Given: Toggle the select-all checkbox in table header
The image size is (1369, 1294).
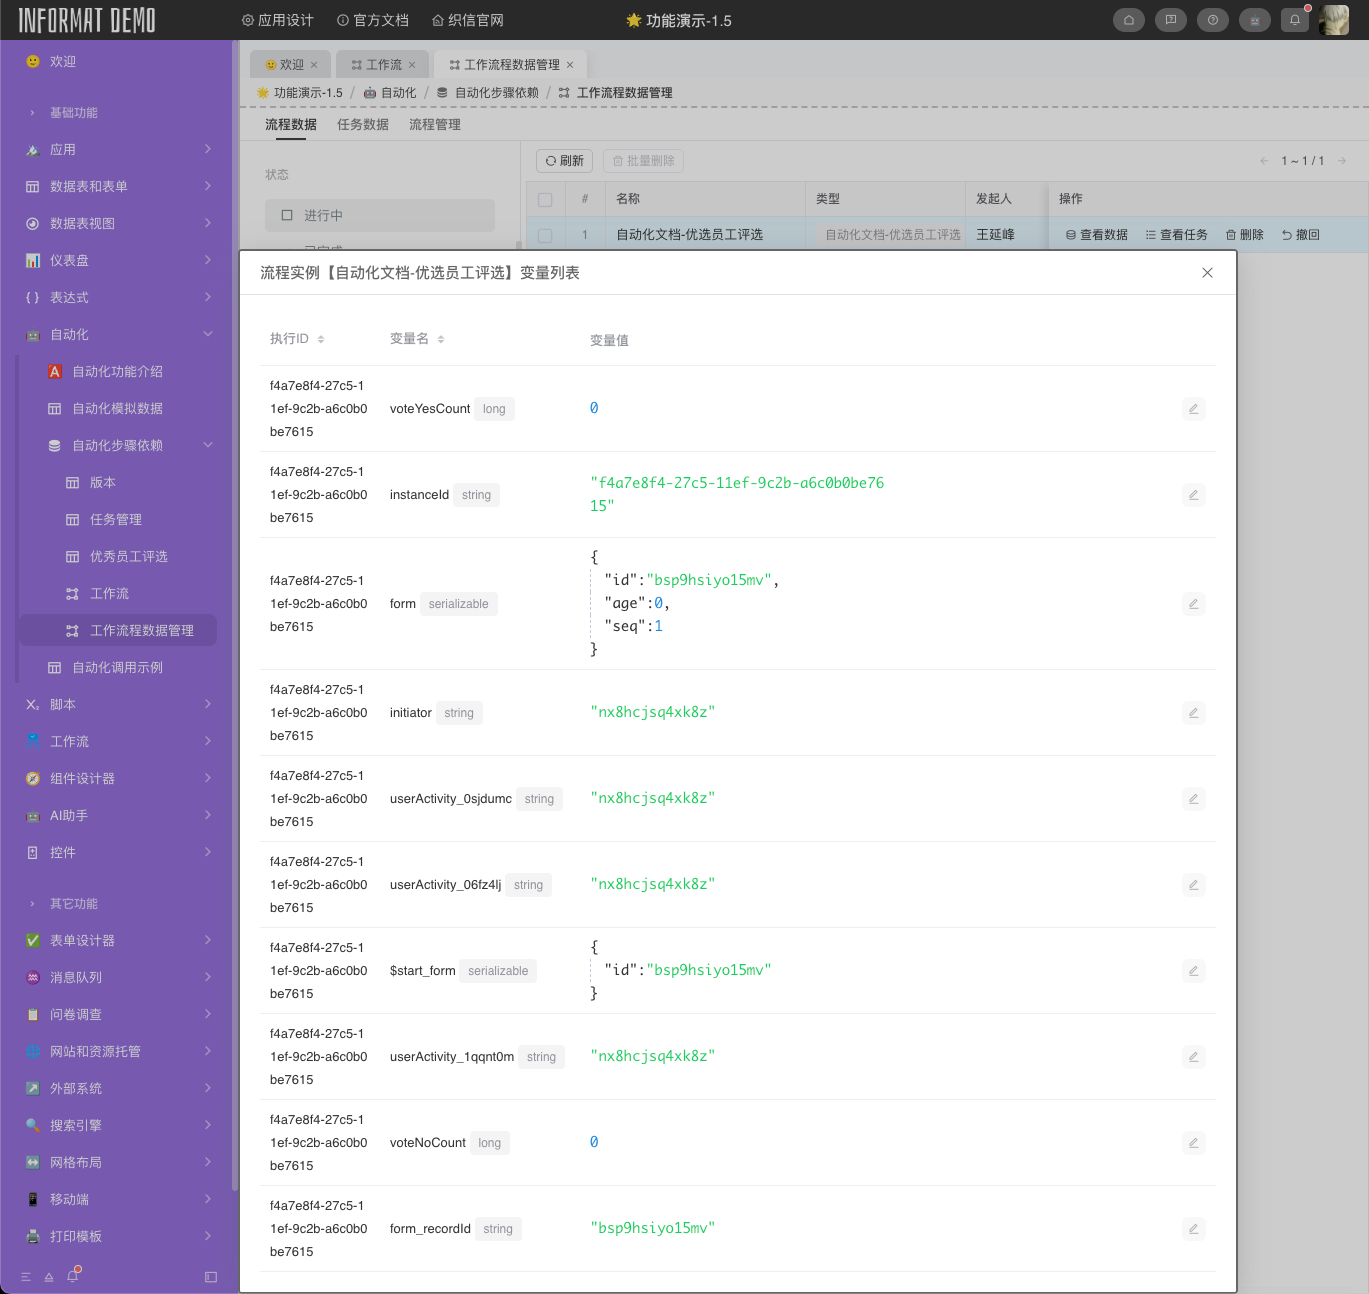Looking at the screenshot, I should pyautogui.click(x=545, y=199).
